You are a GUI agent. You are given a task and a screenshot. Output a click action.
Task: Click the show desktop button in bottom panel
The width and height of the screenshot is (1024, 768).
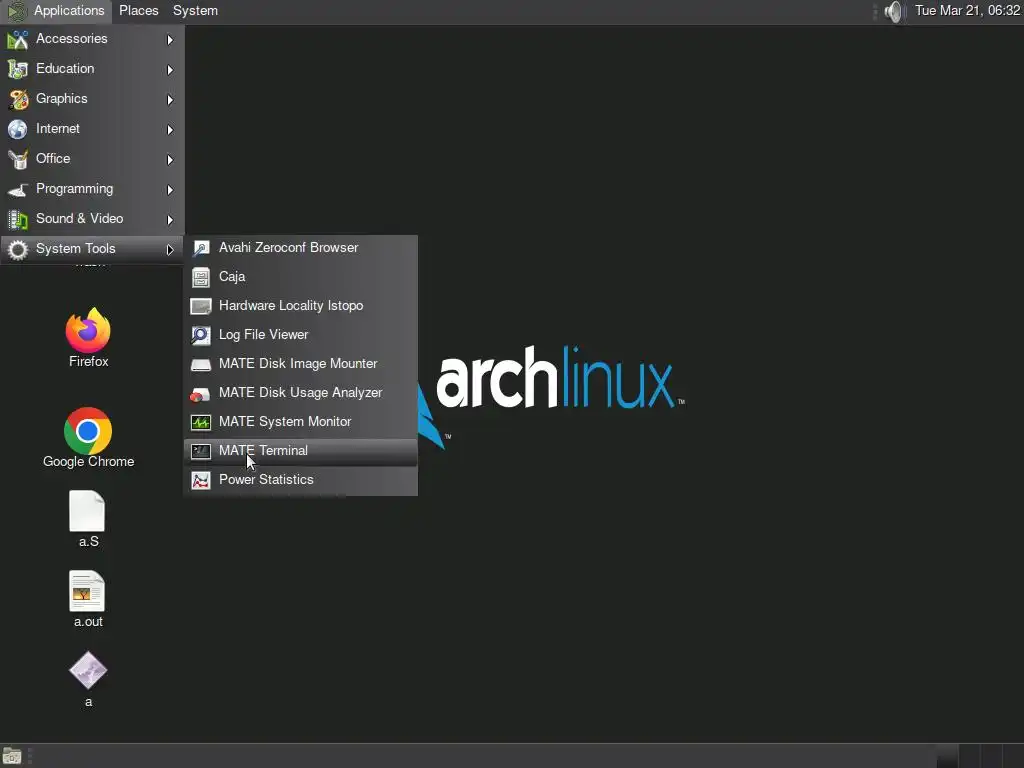click(12, 756)
